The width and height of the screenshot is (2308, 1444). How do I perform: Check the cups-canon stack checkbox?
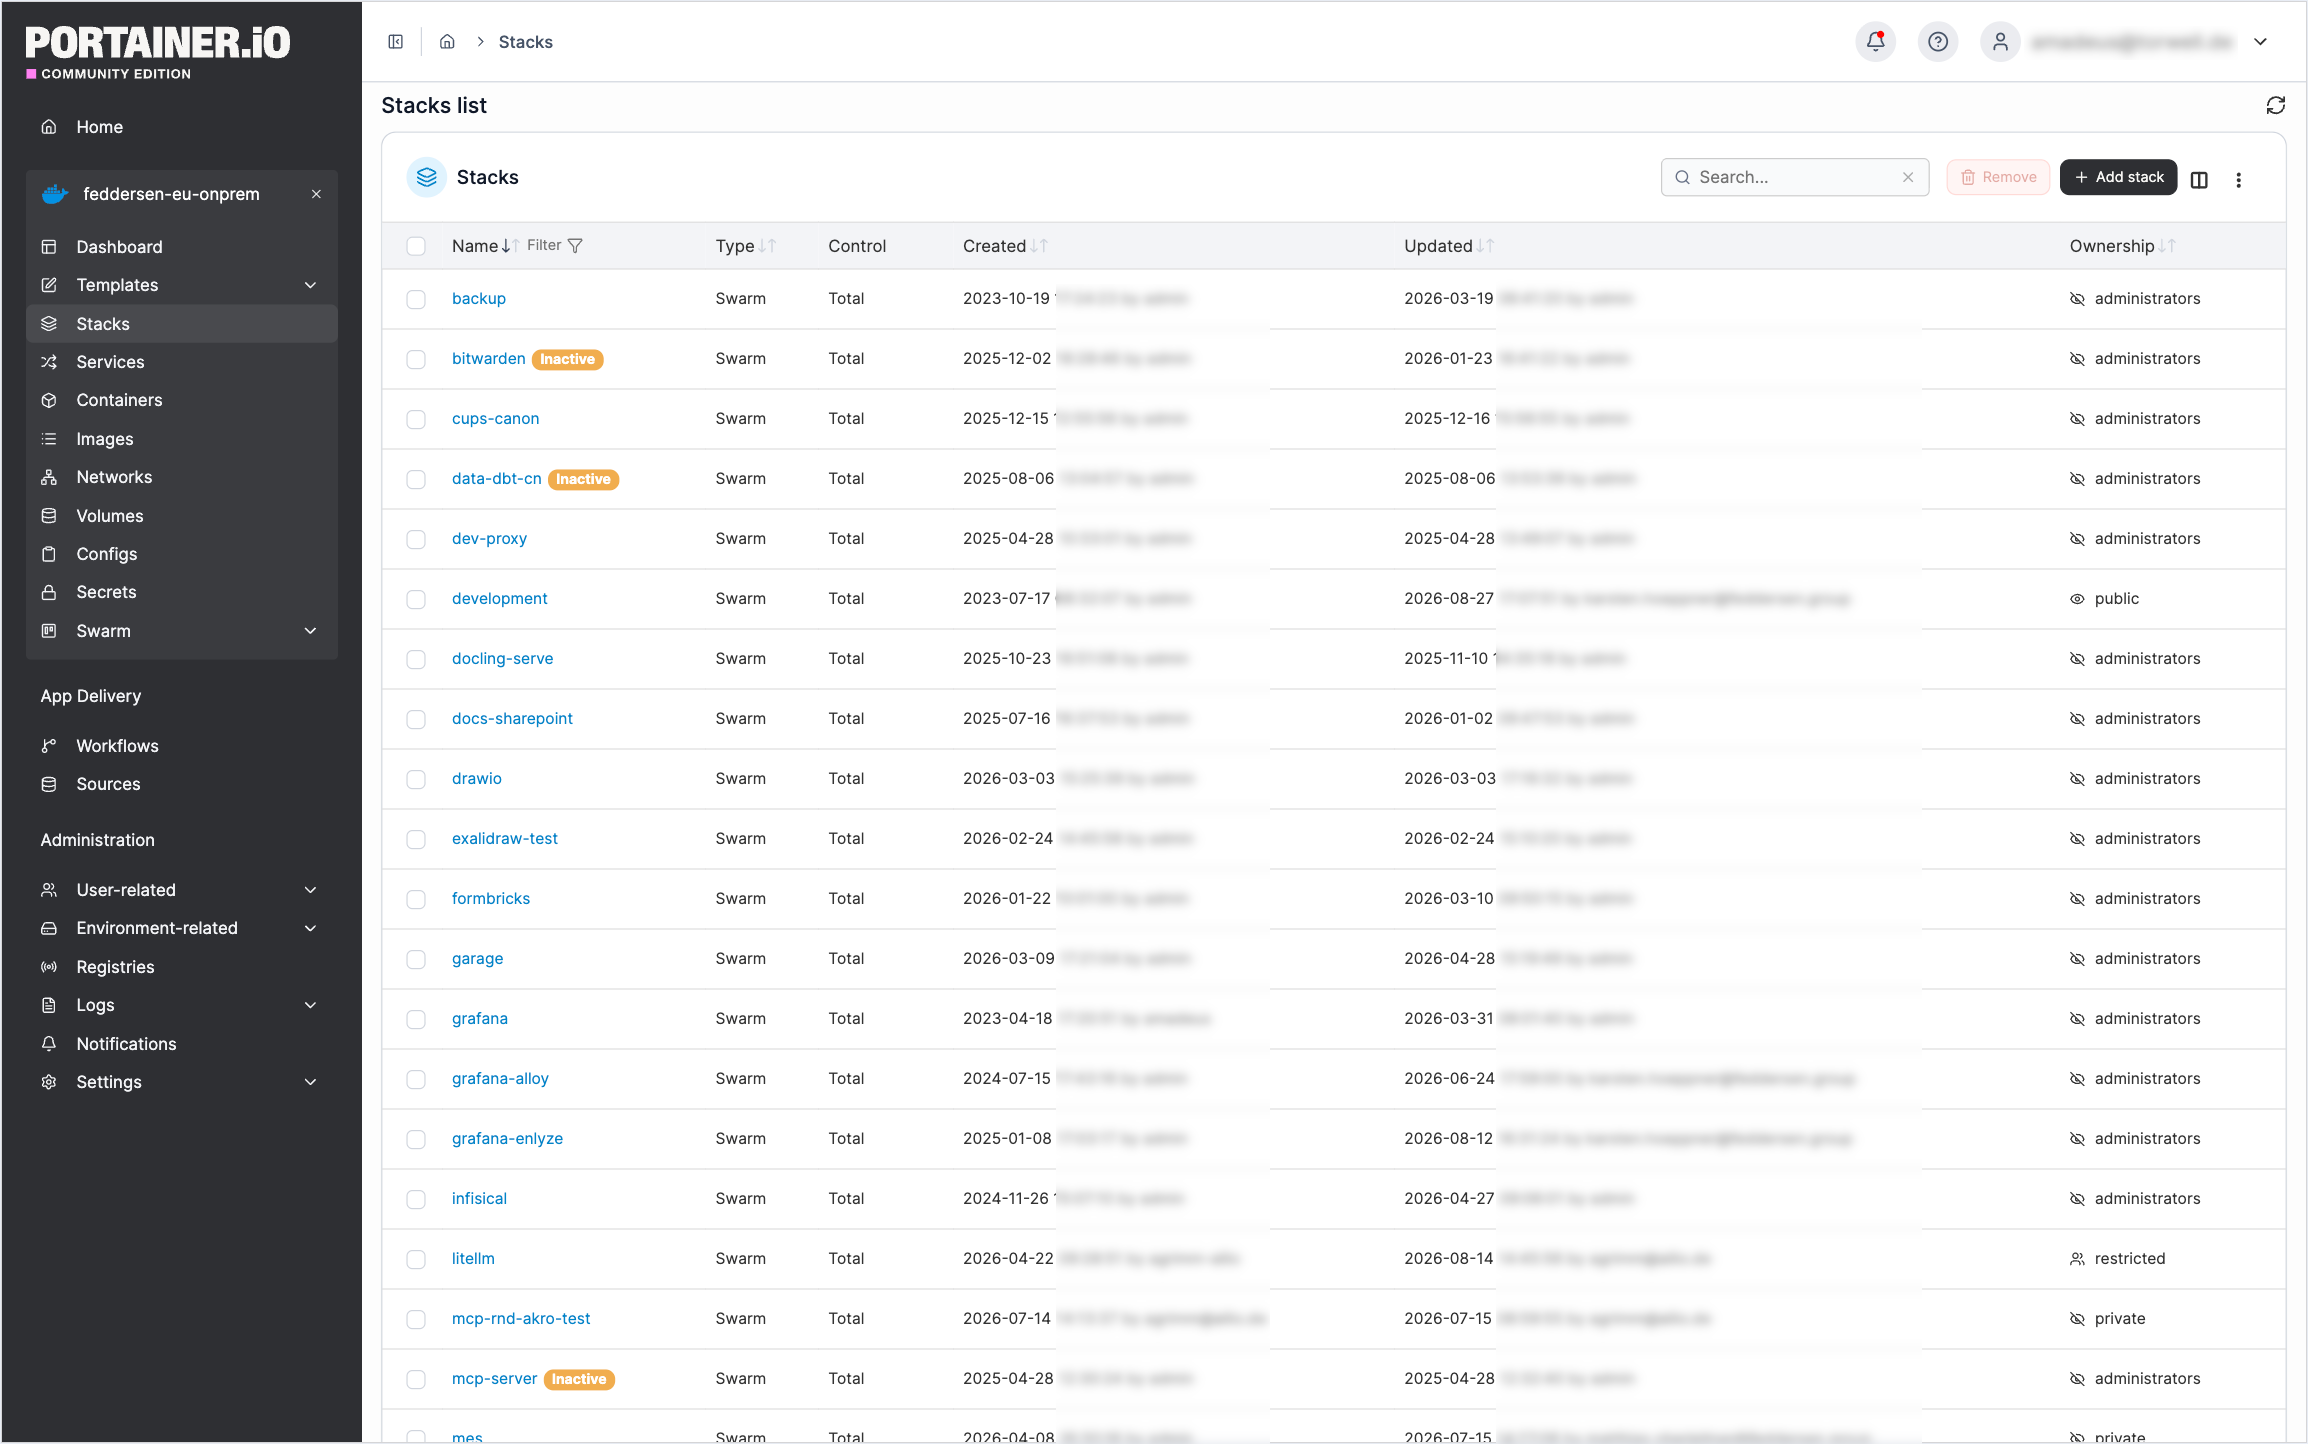click(416, 419)
